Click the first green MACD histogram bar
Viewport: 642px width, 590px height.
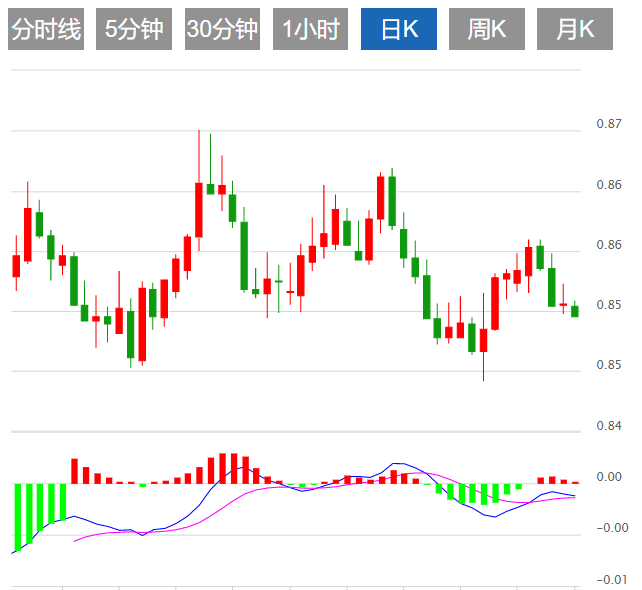[x=18, y=517]
